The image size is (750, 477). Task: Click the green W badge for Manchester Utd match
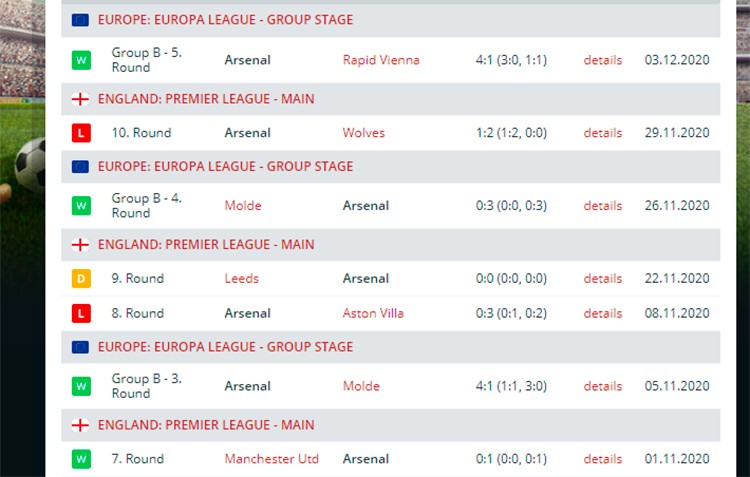(81, 459)
